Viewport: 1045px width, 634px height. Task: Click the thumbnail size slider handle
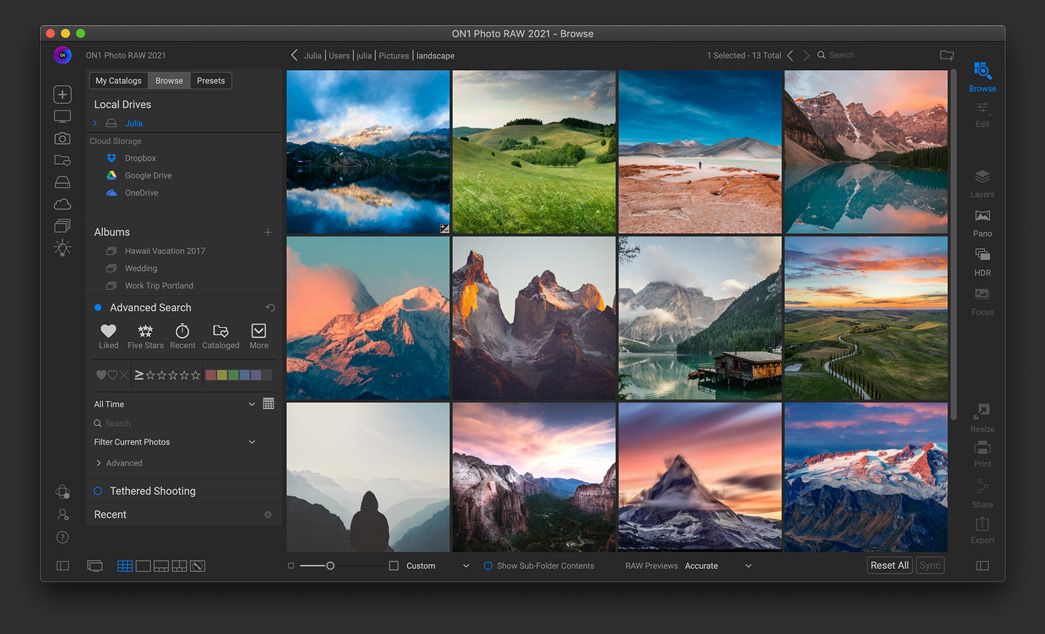(x=330, y=565)
